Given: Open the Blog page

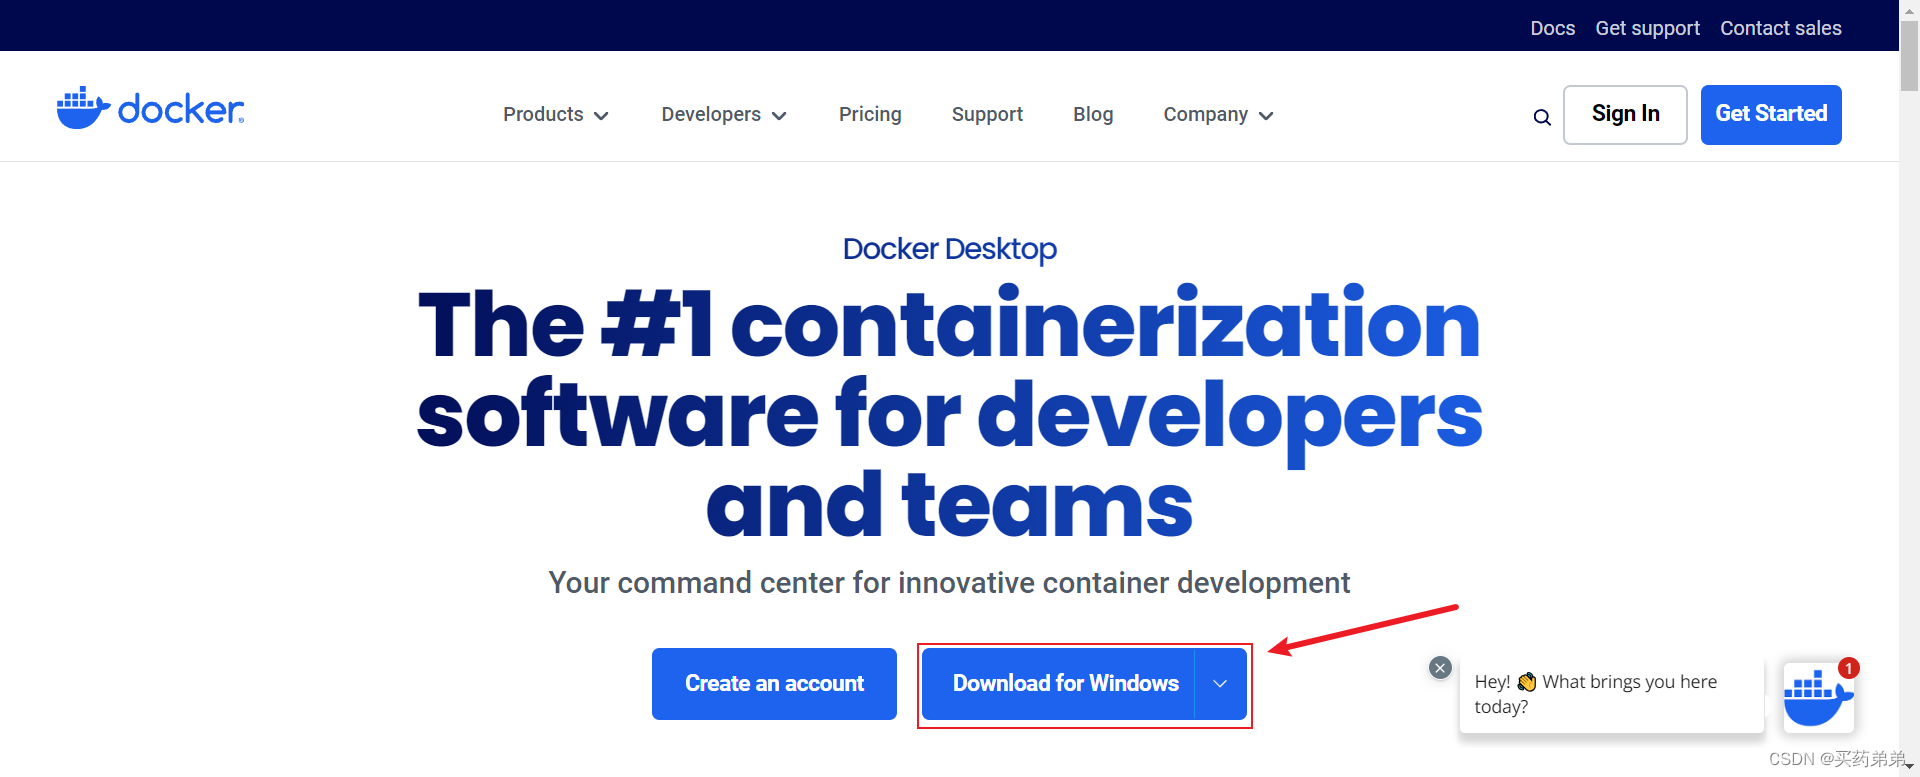Looking at the screenshot, I should pos(1093,115).
